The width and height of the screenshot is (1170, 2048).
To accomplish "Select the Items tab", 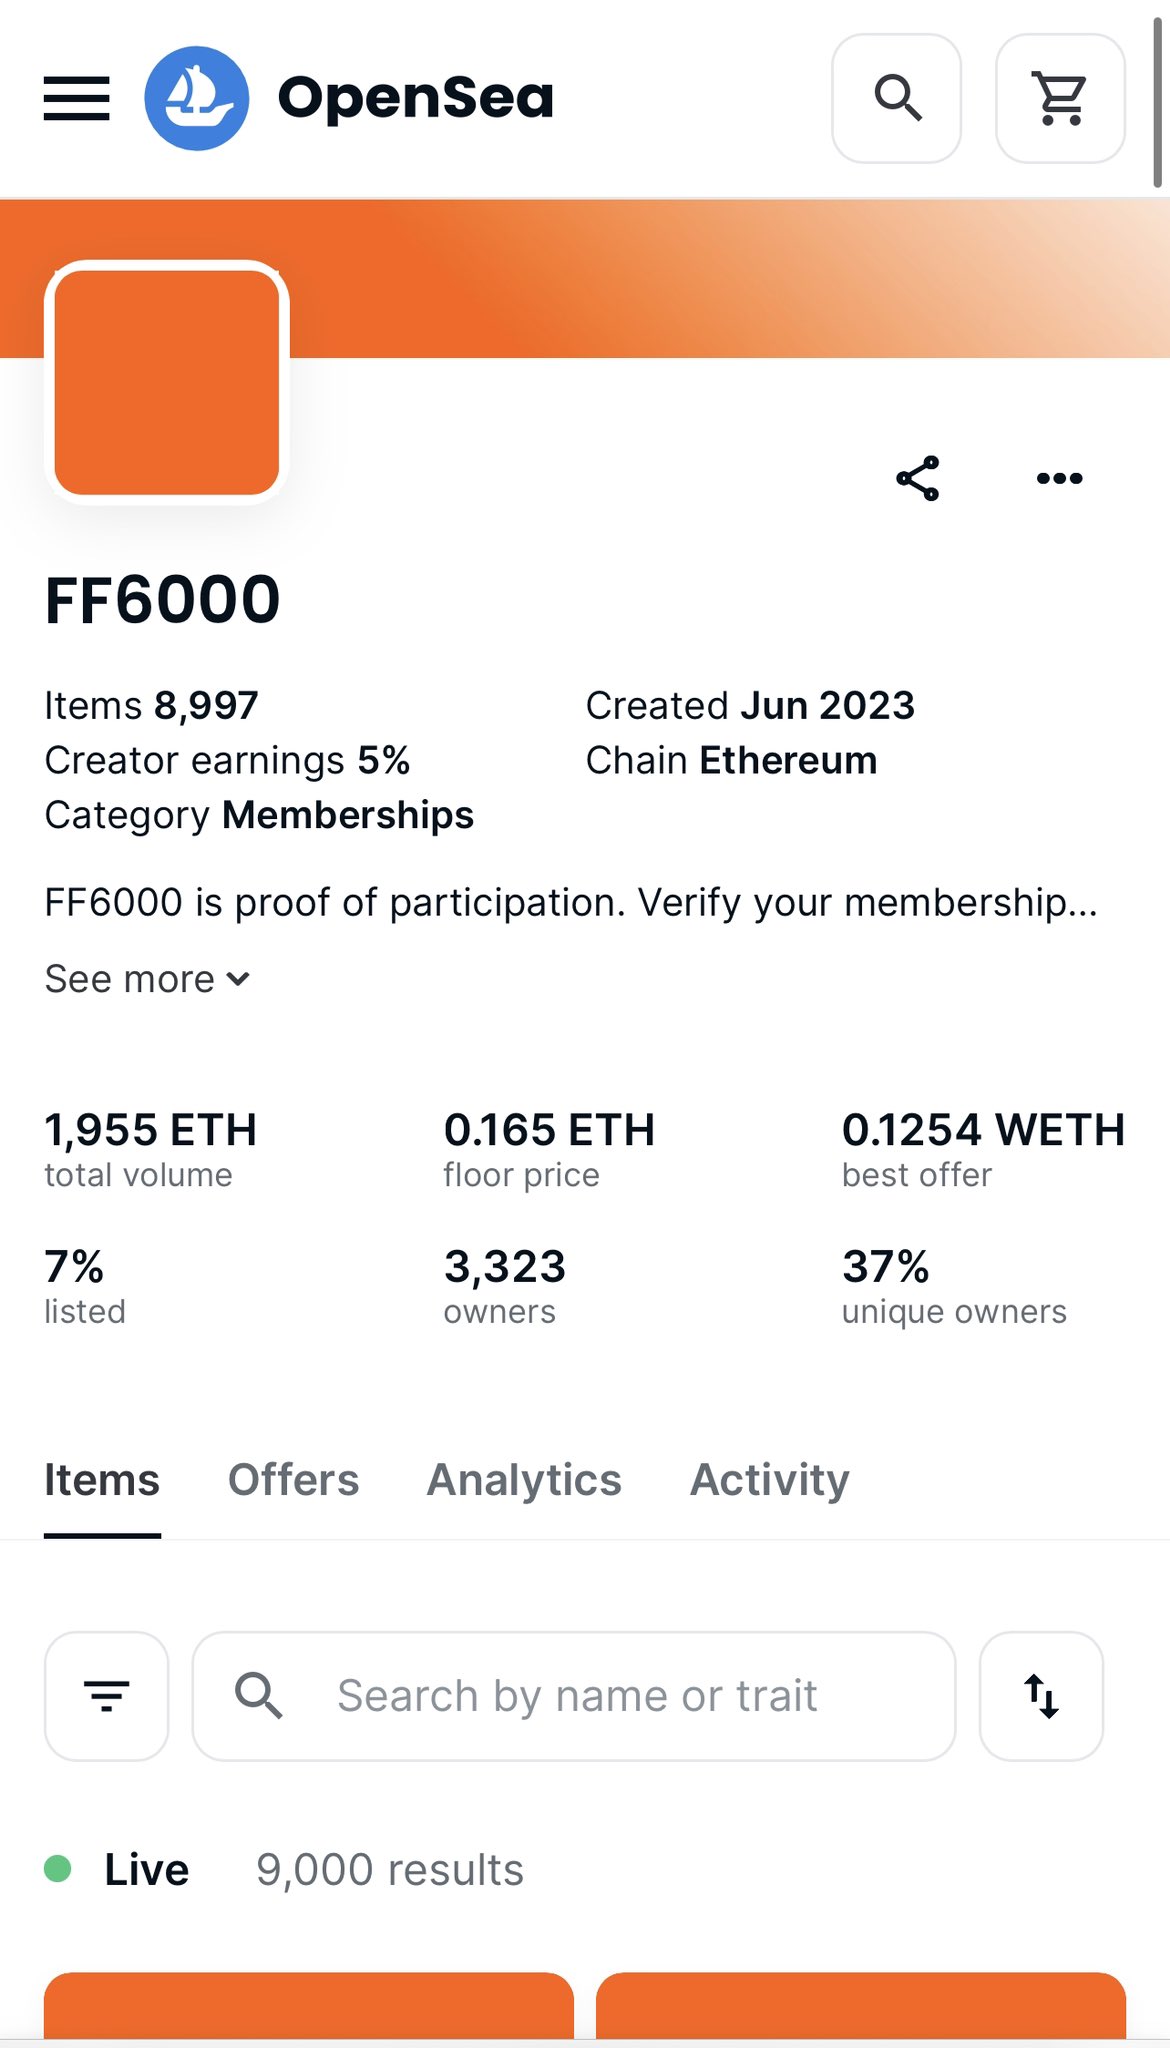I will pyautogui.click(x=102, y=1480).
